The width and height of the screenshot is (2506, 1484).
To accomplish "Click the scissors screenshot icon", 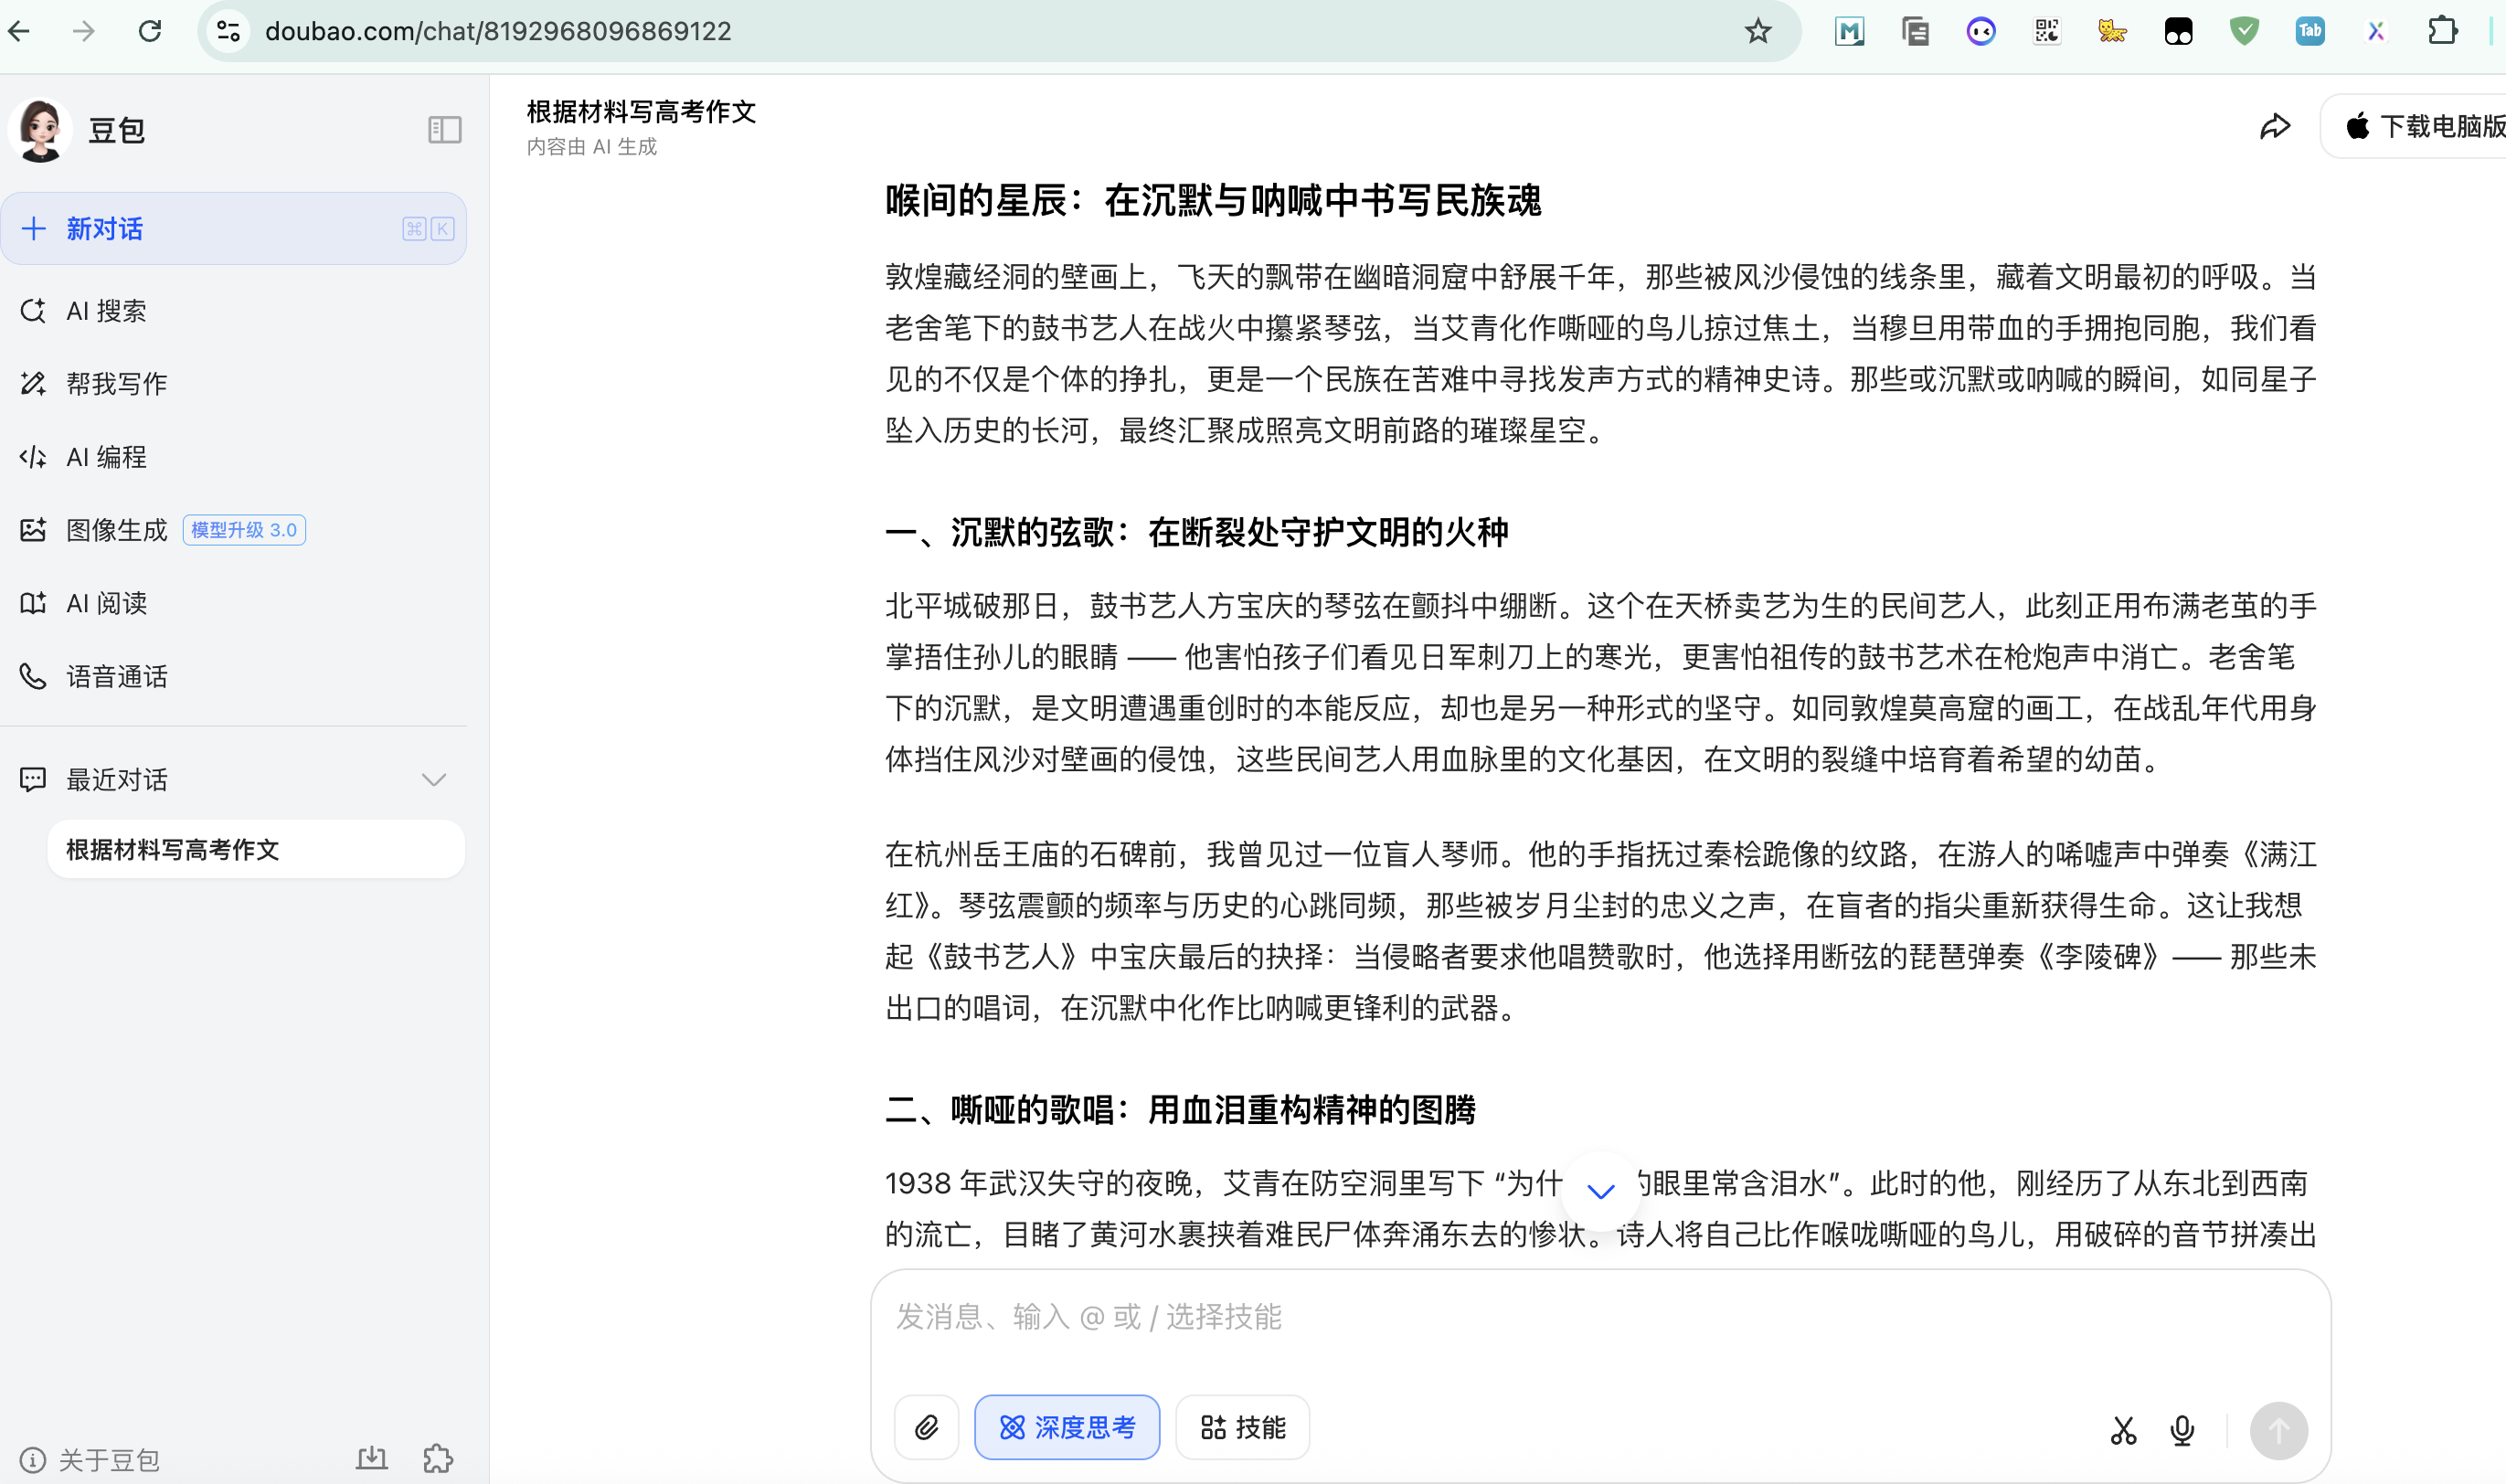I will (x=2123, y=1430).
